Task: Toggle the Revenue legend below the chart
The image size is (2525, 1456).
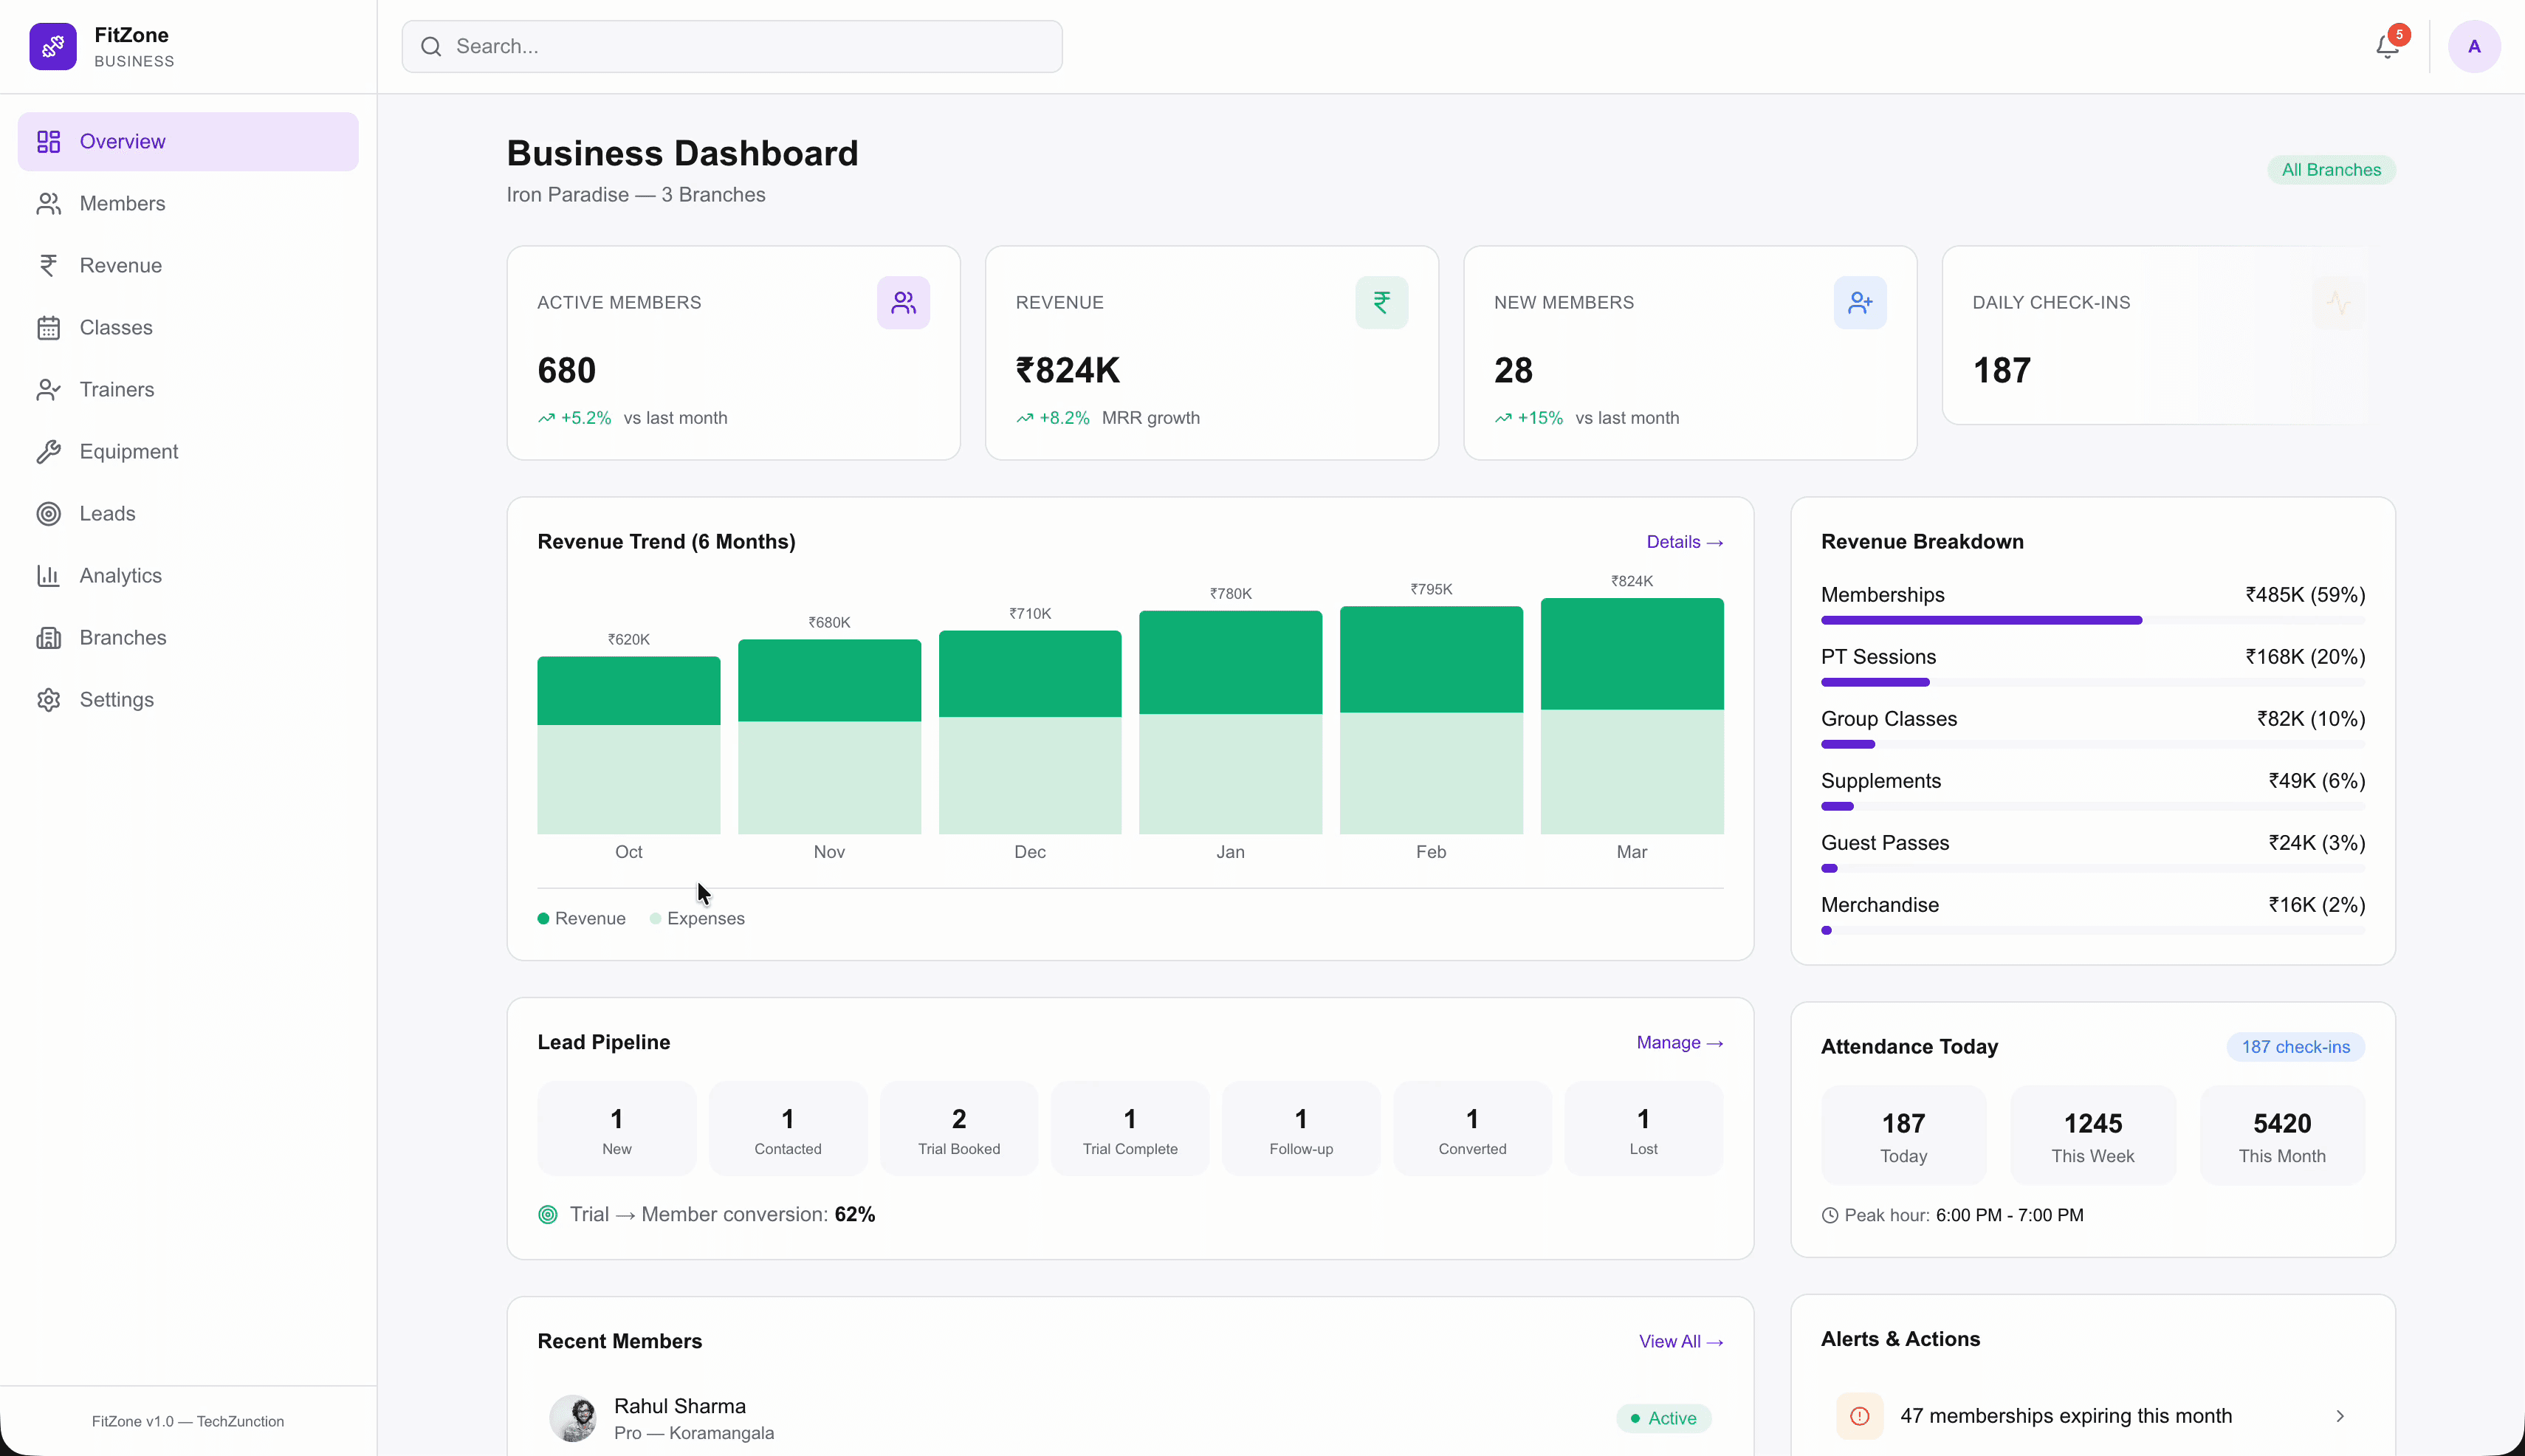Action: (581, 918)
